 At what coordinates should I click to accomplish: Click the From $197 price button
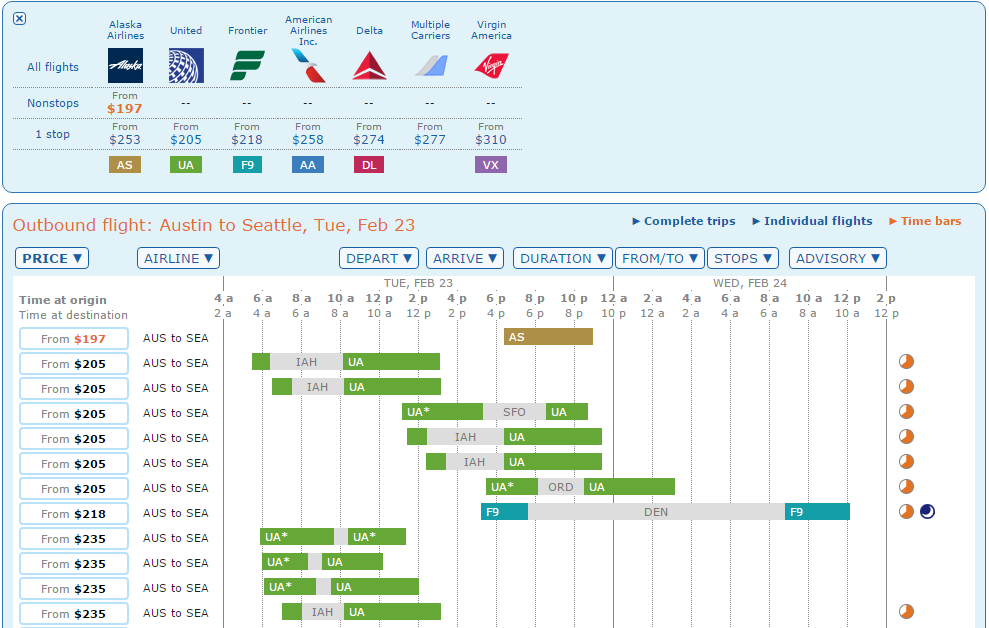click(74, 339)
